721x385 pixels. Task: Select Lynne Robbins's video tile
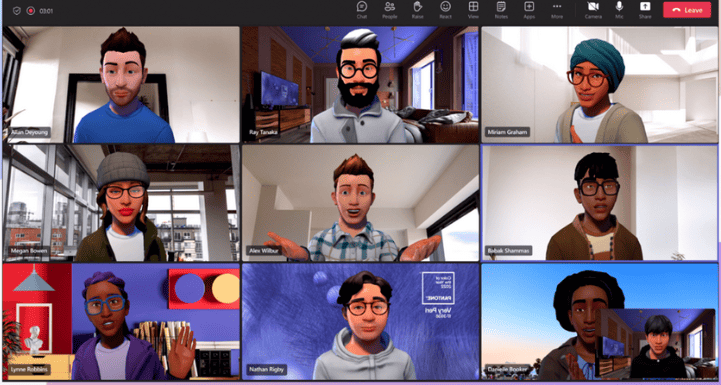tap(121, 322)
